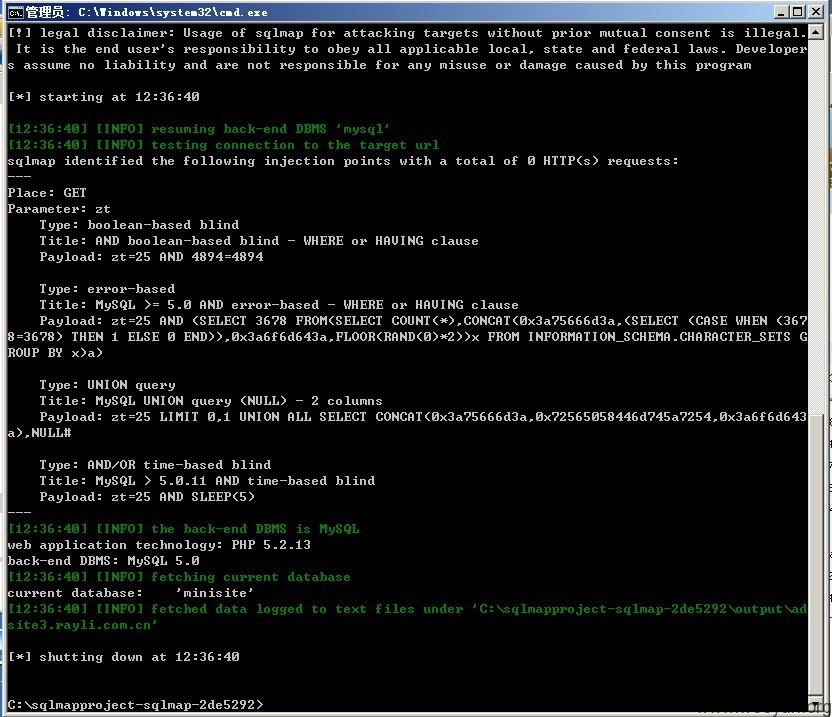This screenshot has width=832, height=717.
Task: Click 'INFORMATION_SCHEMA.CHARACTER_SETS' text
Action: (659, 336)
